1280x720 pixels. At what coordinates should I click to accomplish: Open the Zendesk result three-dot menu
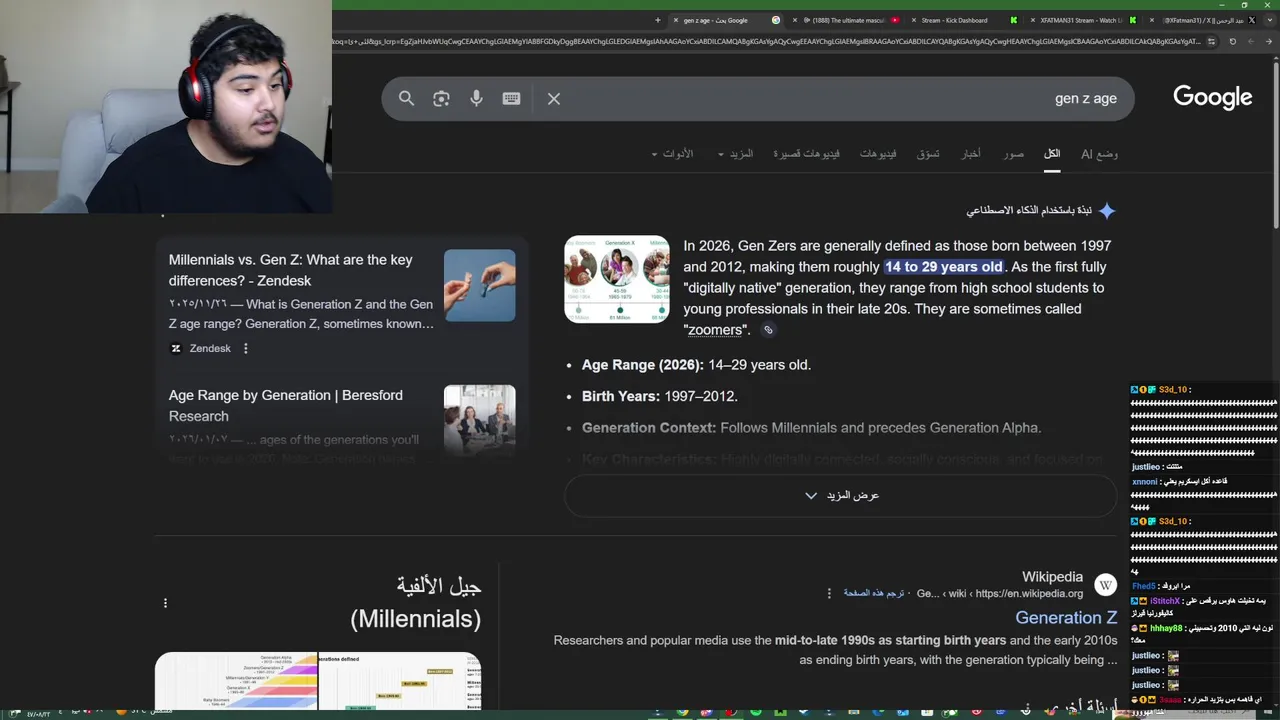tap(245, 348)
